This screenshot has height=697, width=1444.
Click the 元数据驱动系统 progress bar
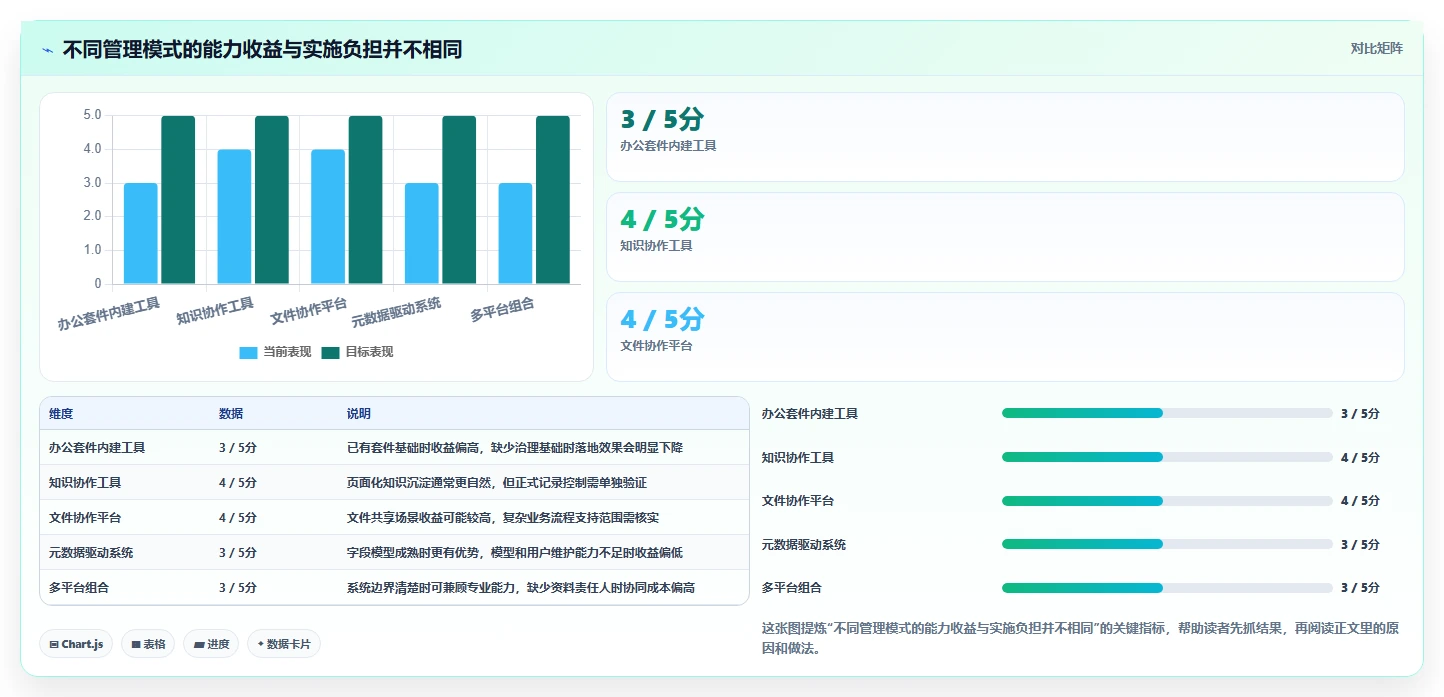click(x=1167, y=544)
